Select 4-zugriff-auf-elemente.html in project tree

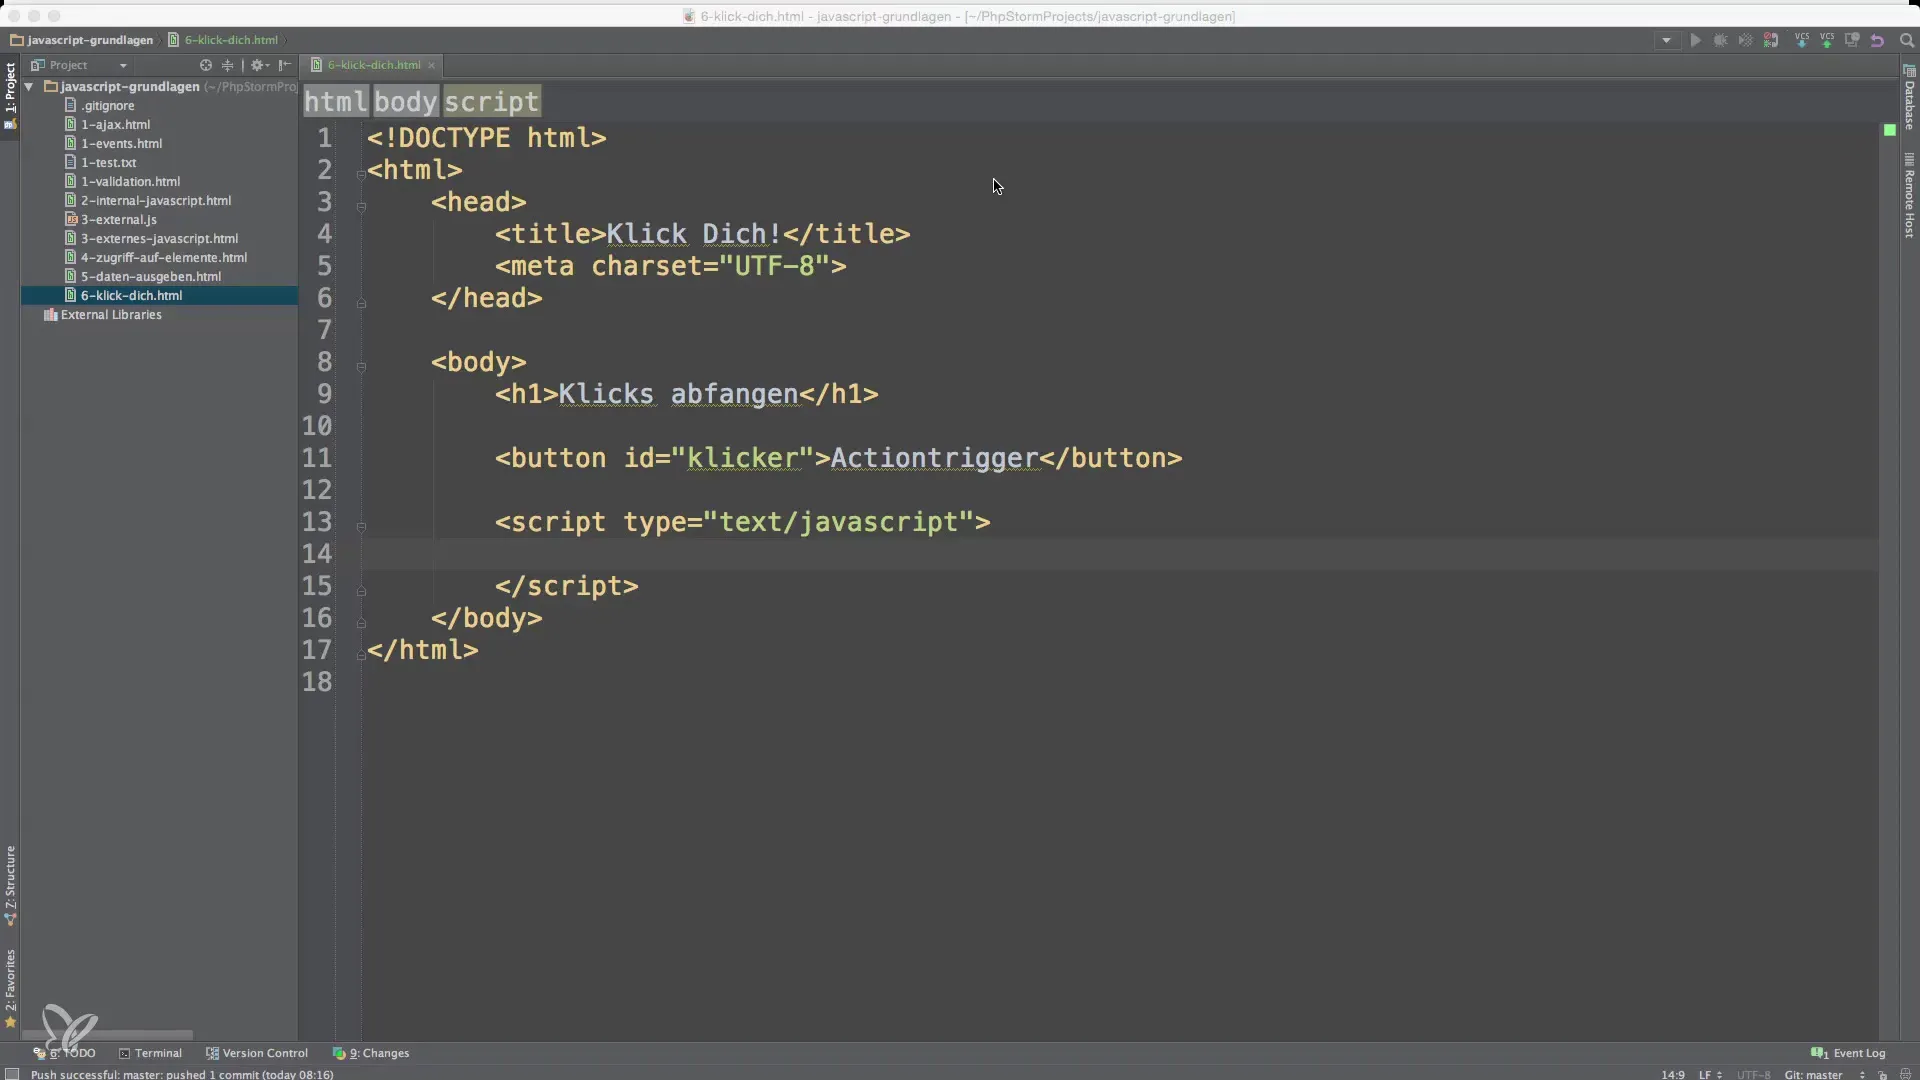(163, 258)
